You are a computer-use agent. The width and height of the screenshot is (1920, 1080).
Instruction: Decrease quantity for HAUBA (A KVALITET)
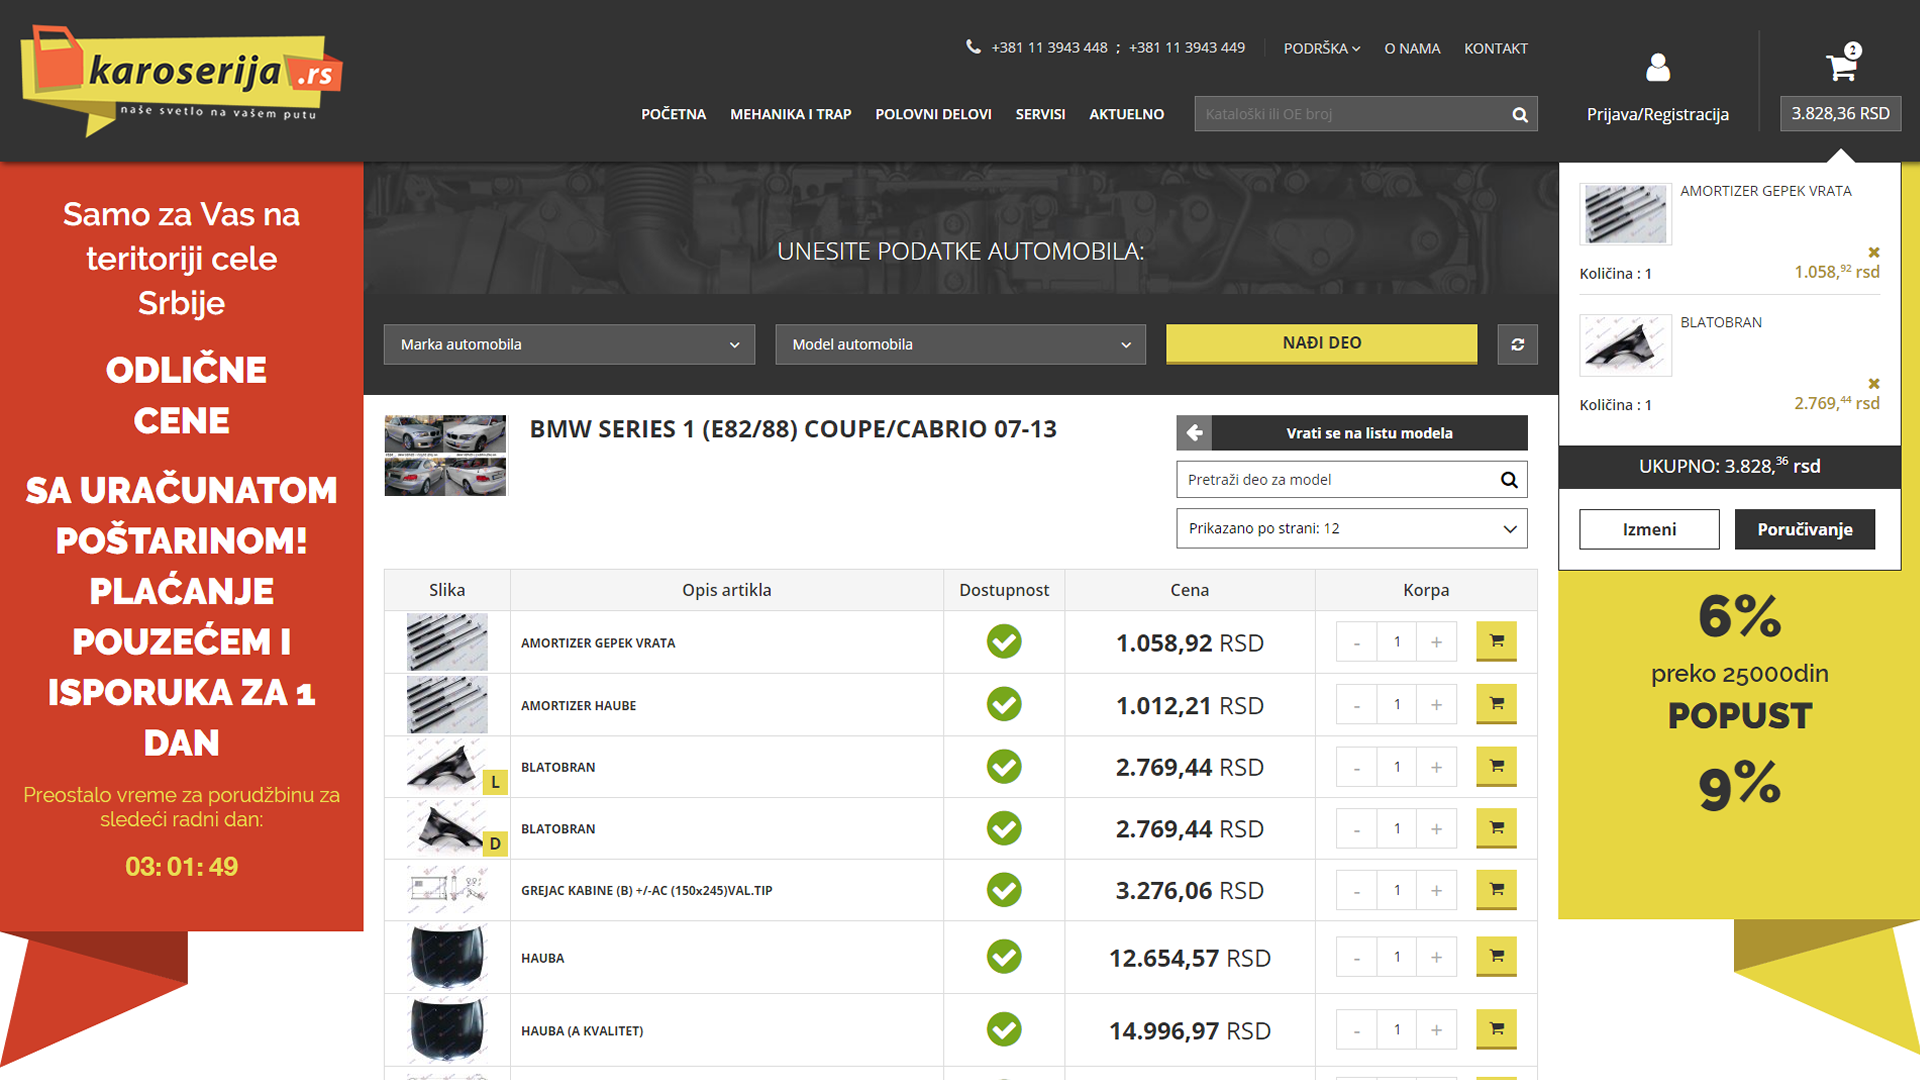1356,1029
